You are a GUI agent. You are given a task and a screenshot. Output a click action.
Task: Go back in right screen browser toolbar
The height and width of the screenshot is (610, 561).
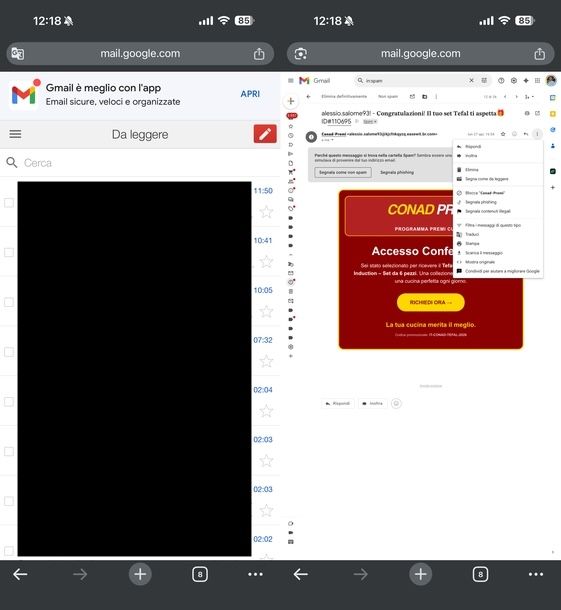coord(300,574)
